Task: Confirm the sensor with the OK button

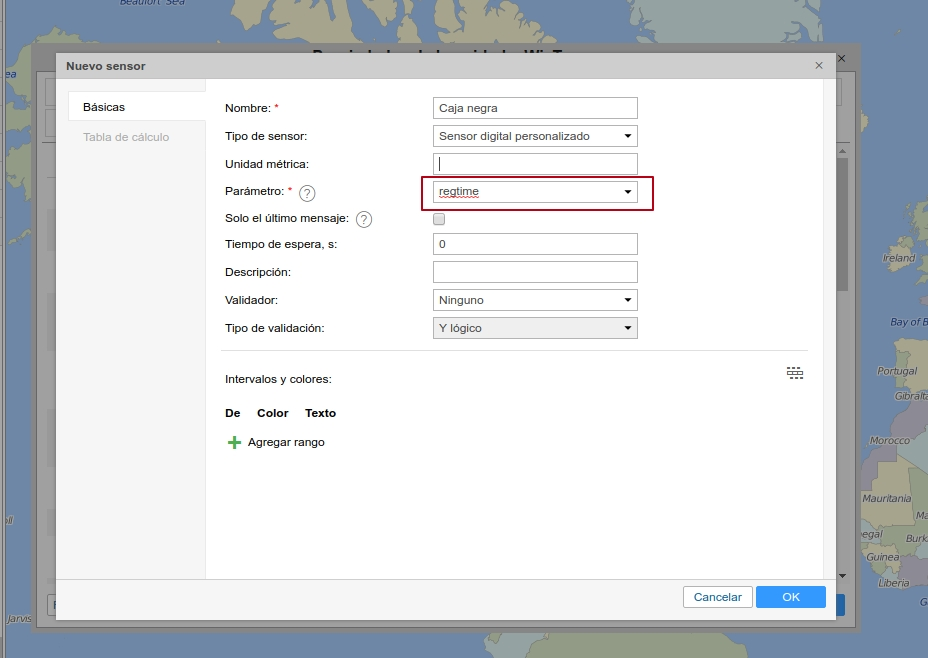Action: pos(790,596)
